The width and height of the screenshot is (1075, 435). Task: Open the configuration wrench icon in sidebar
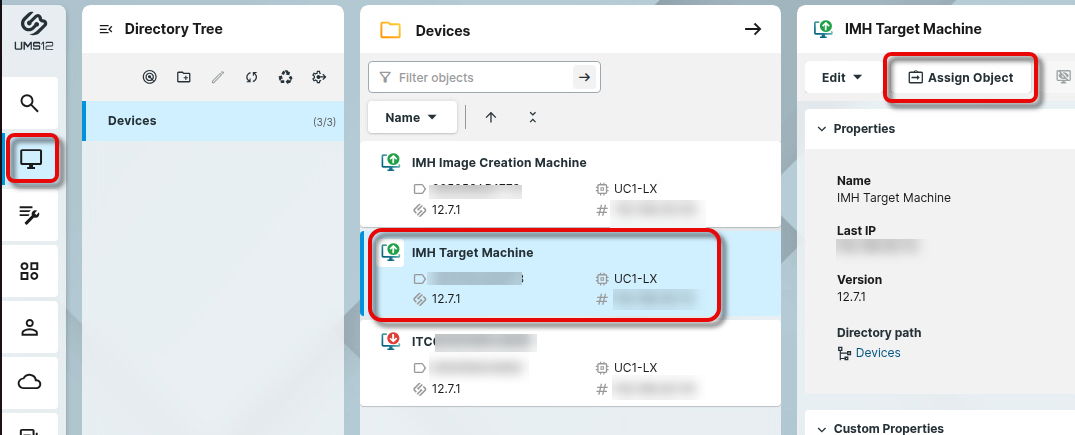click(x=30, y=215)
